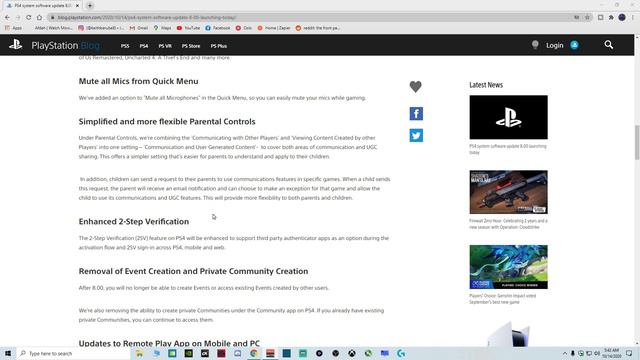Click the browser address bar URL
This screenshot has width=640, height=360.
point(147,18)
